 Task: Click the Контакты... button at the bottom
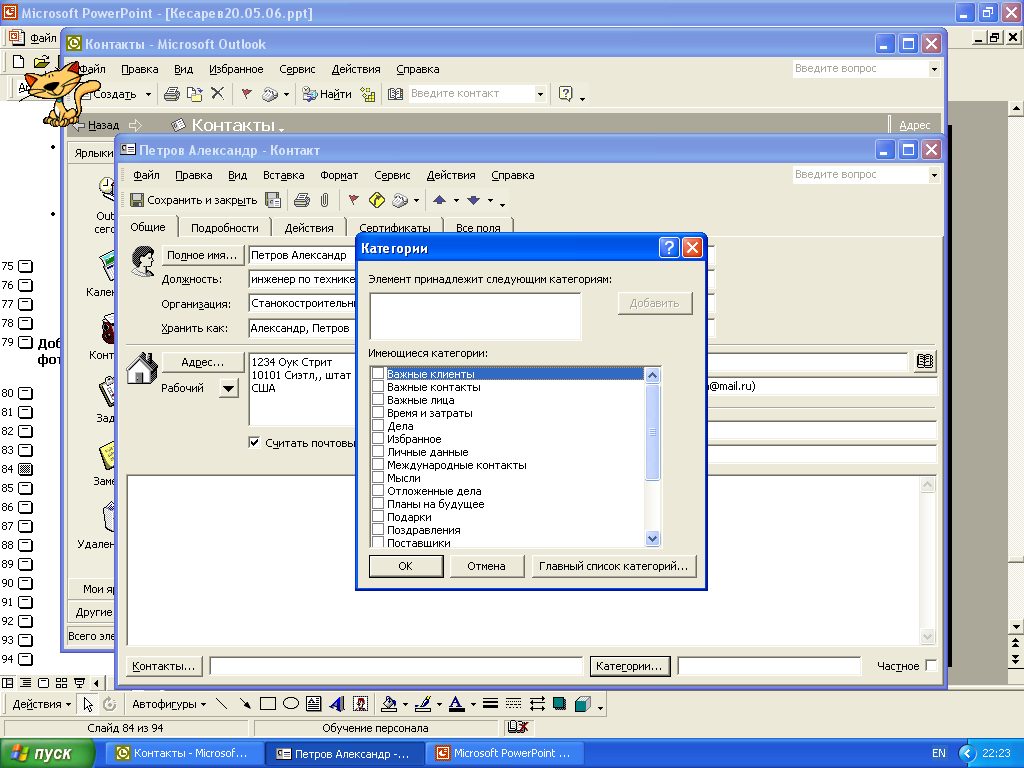pyautogui.click(x=164, y=666)
